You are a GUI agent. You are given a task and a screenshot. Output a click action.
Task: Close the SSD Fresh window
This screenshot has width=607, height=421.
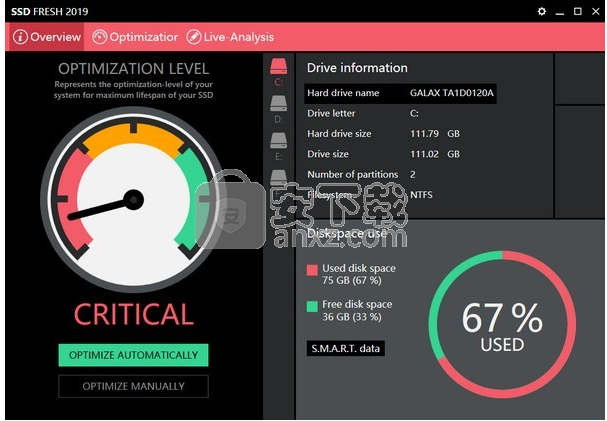coord(596,11)
